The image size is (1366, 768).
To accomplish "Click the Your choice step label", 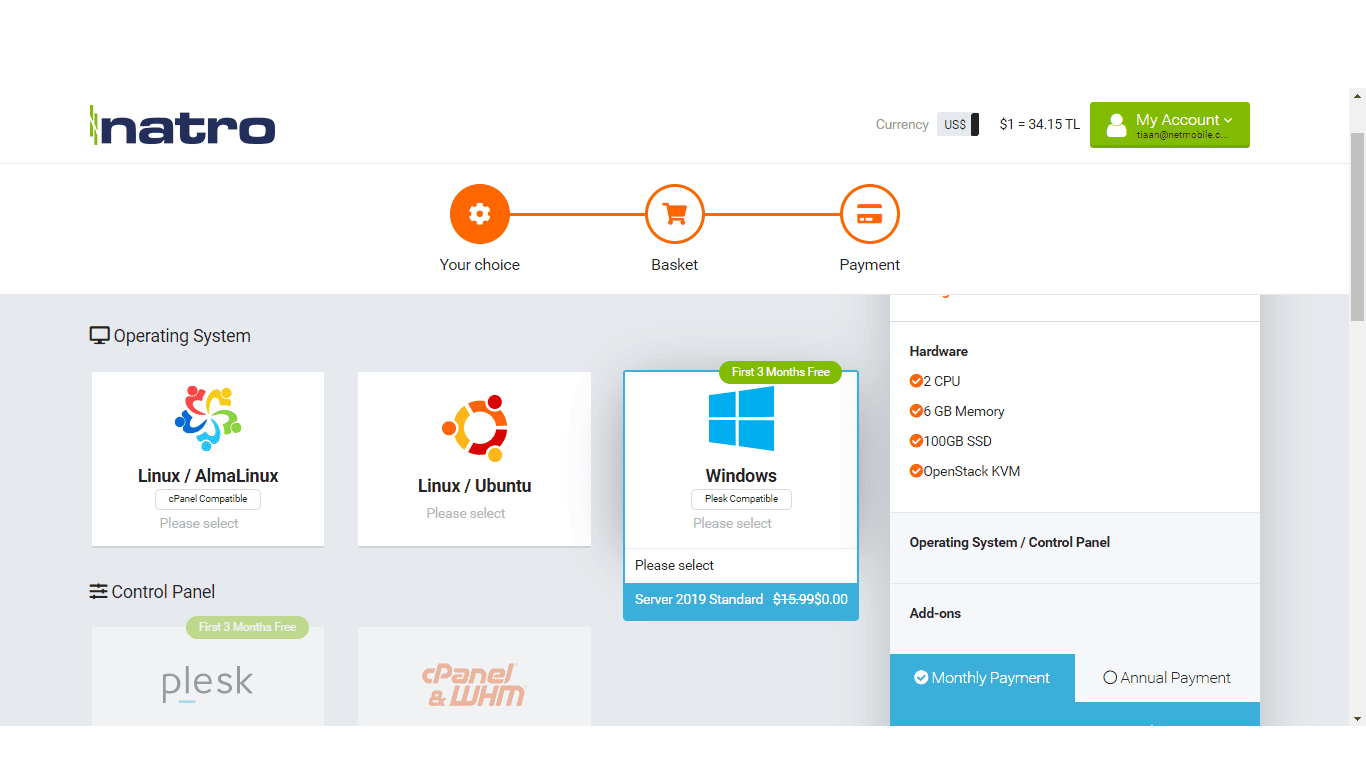I will (x=480, y=265).
